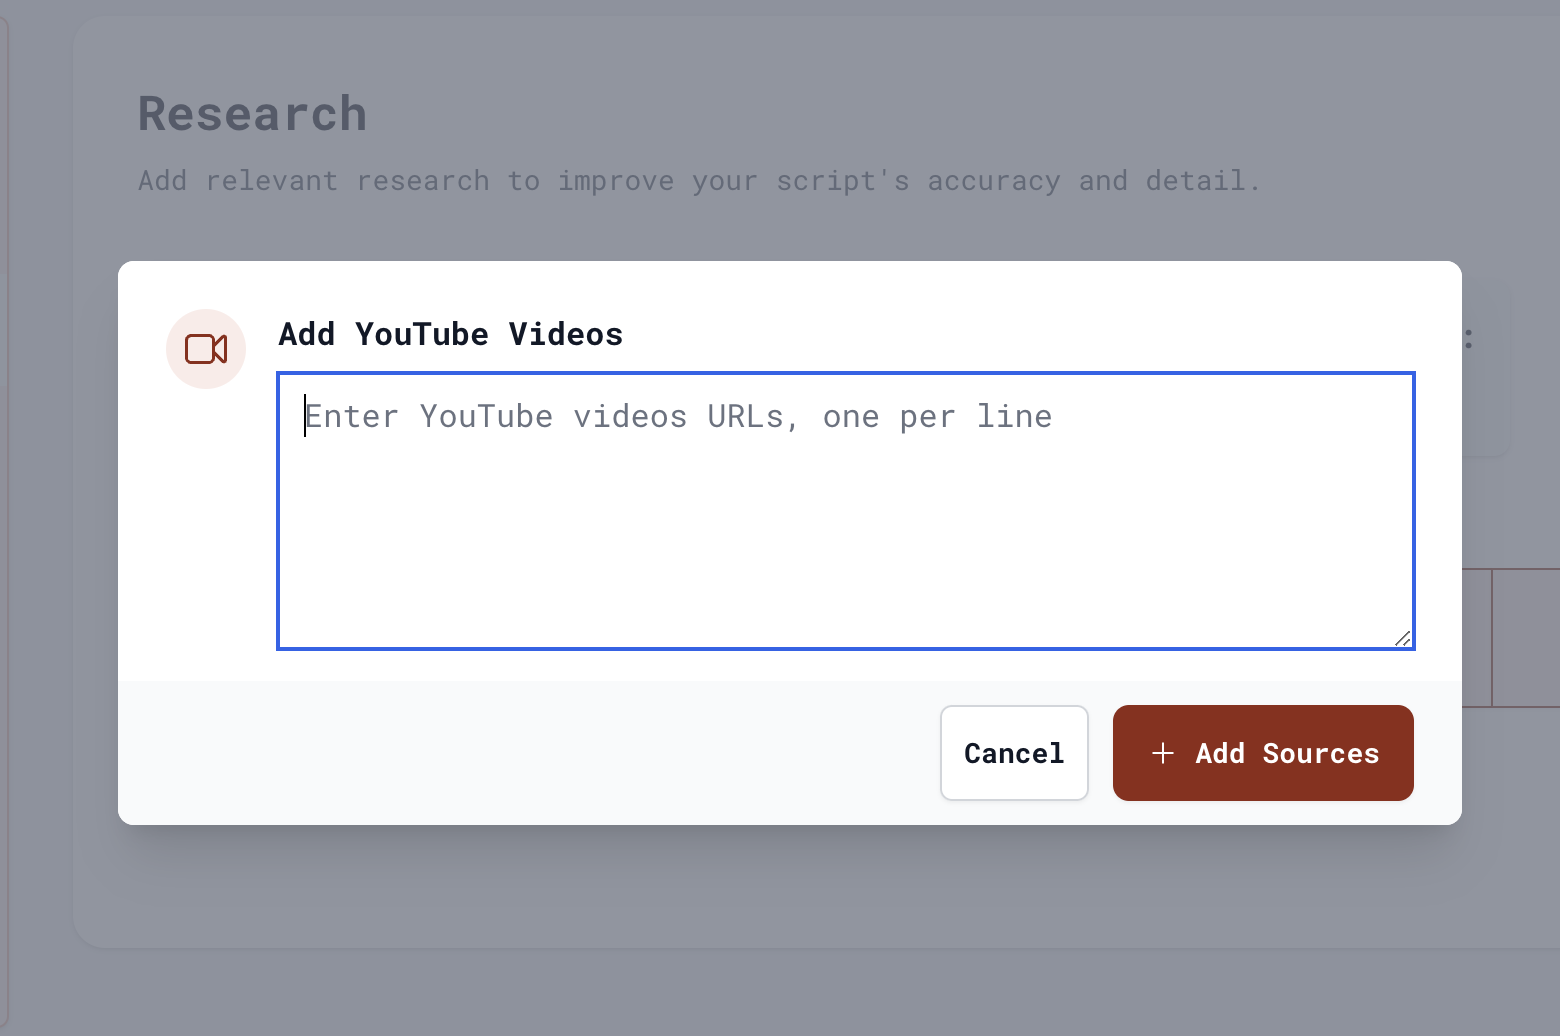Screen dimensions: 1560x1036
Task: Click the plus icon on Add Sources
Action: point(1163,753)
